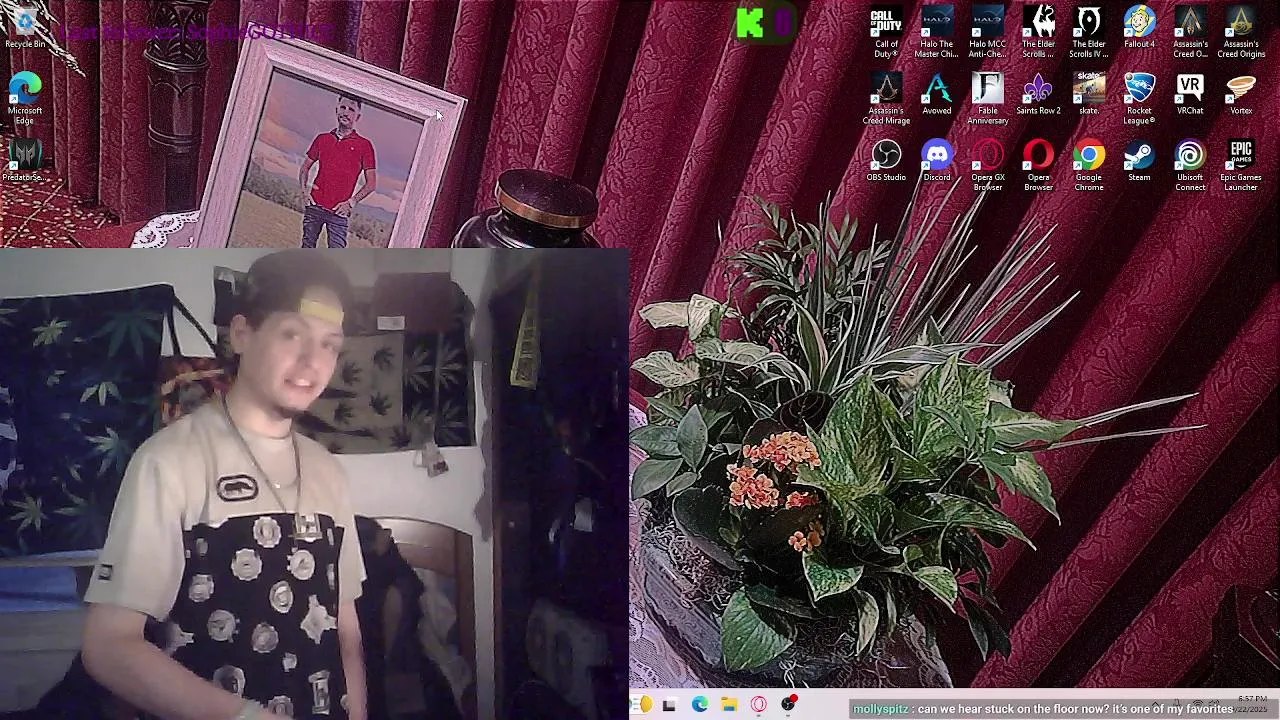Select the Vortex mod manager shortcut
The height and width of the screenshot is (720, 1280).
[1241, 94]
